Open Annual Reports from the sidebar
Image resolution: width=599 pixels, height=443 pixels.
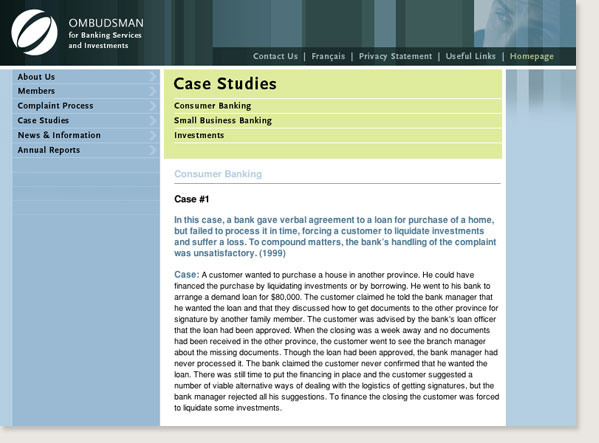click(49, 150)
